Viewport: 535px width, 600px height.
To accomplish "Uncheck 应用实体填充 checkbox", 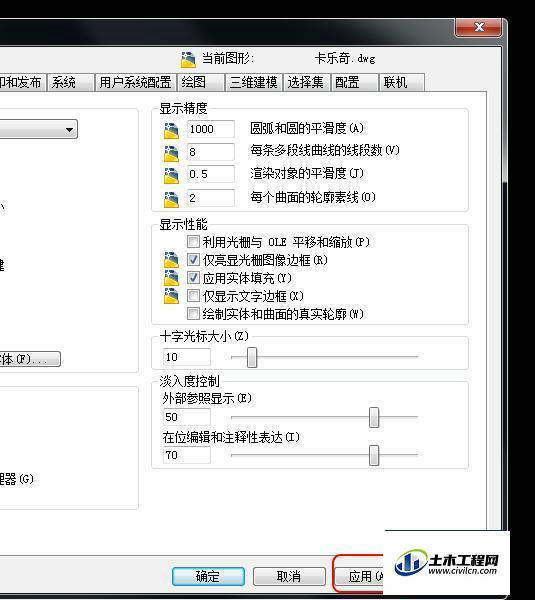I will click(x=193, y=277).
